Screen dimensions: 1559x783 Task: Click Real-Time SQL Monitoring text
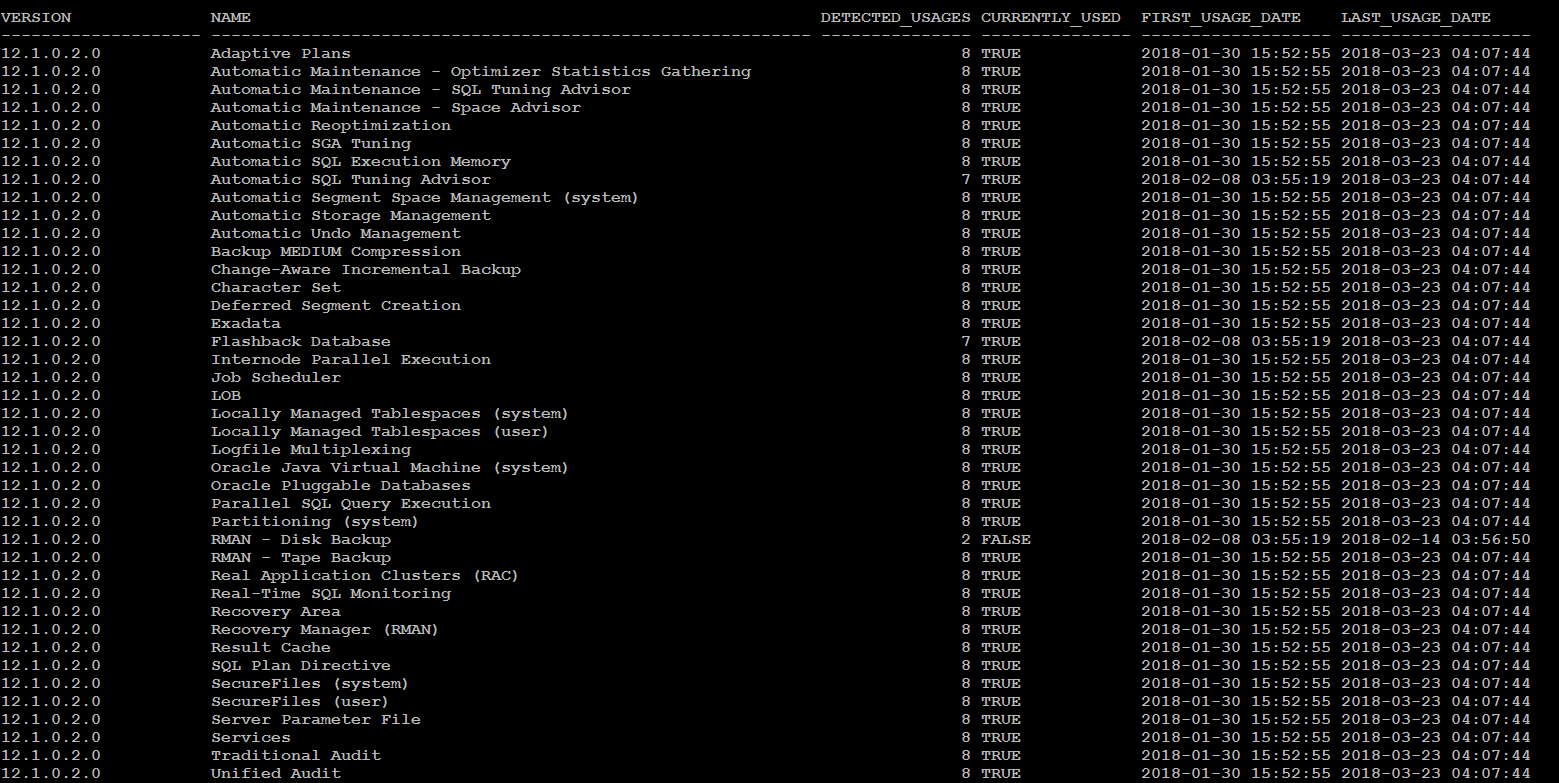331,593
